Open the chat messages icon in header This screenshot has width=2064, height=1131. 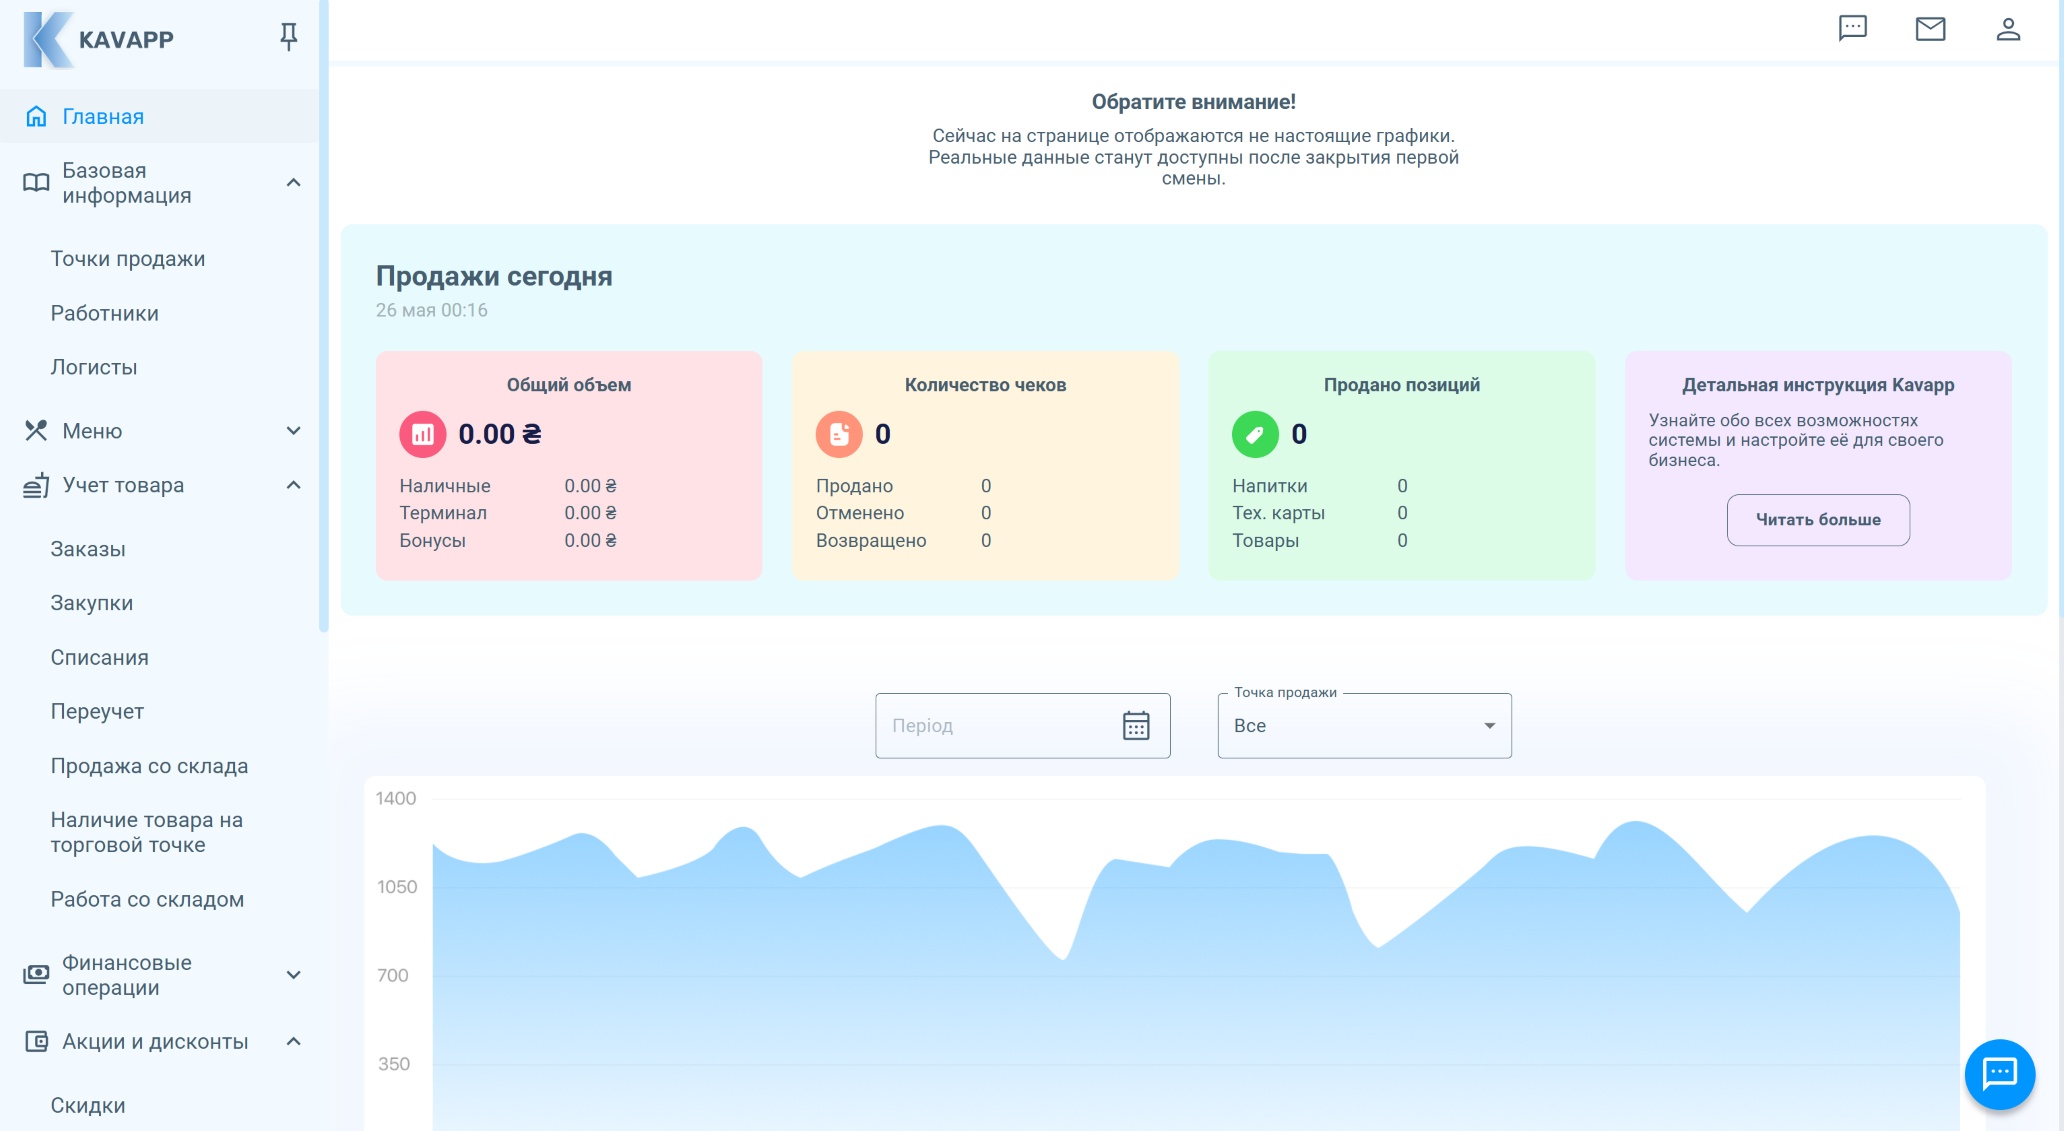(x=1852, y=29)
